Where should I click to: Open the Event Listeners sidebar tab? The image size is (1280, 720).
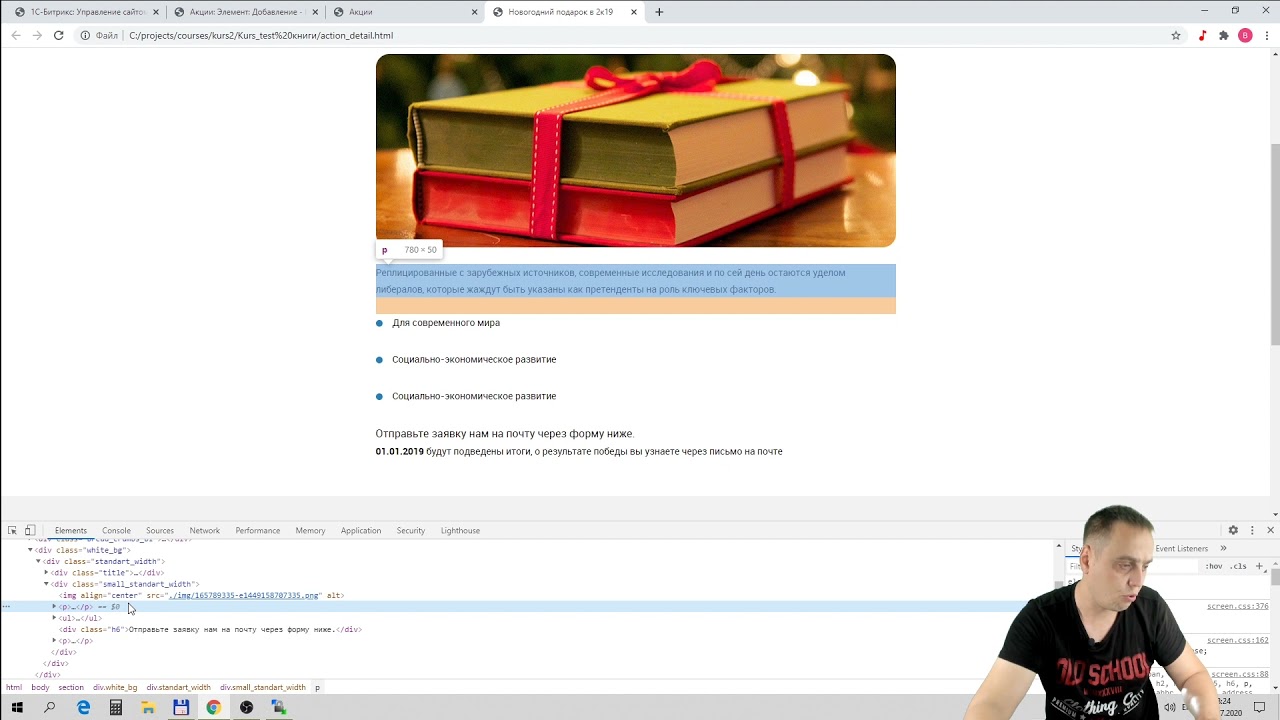(x=1182, y=548)
